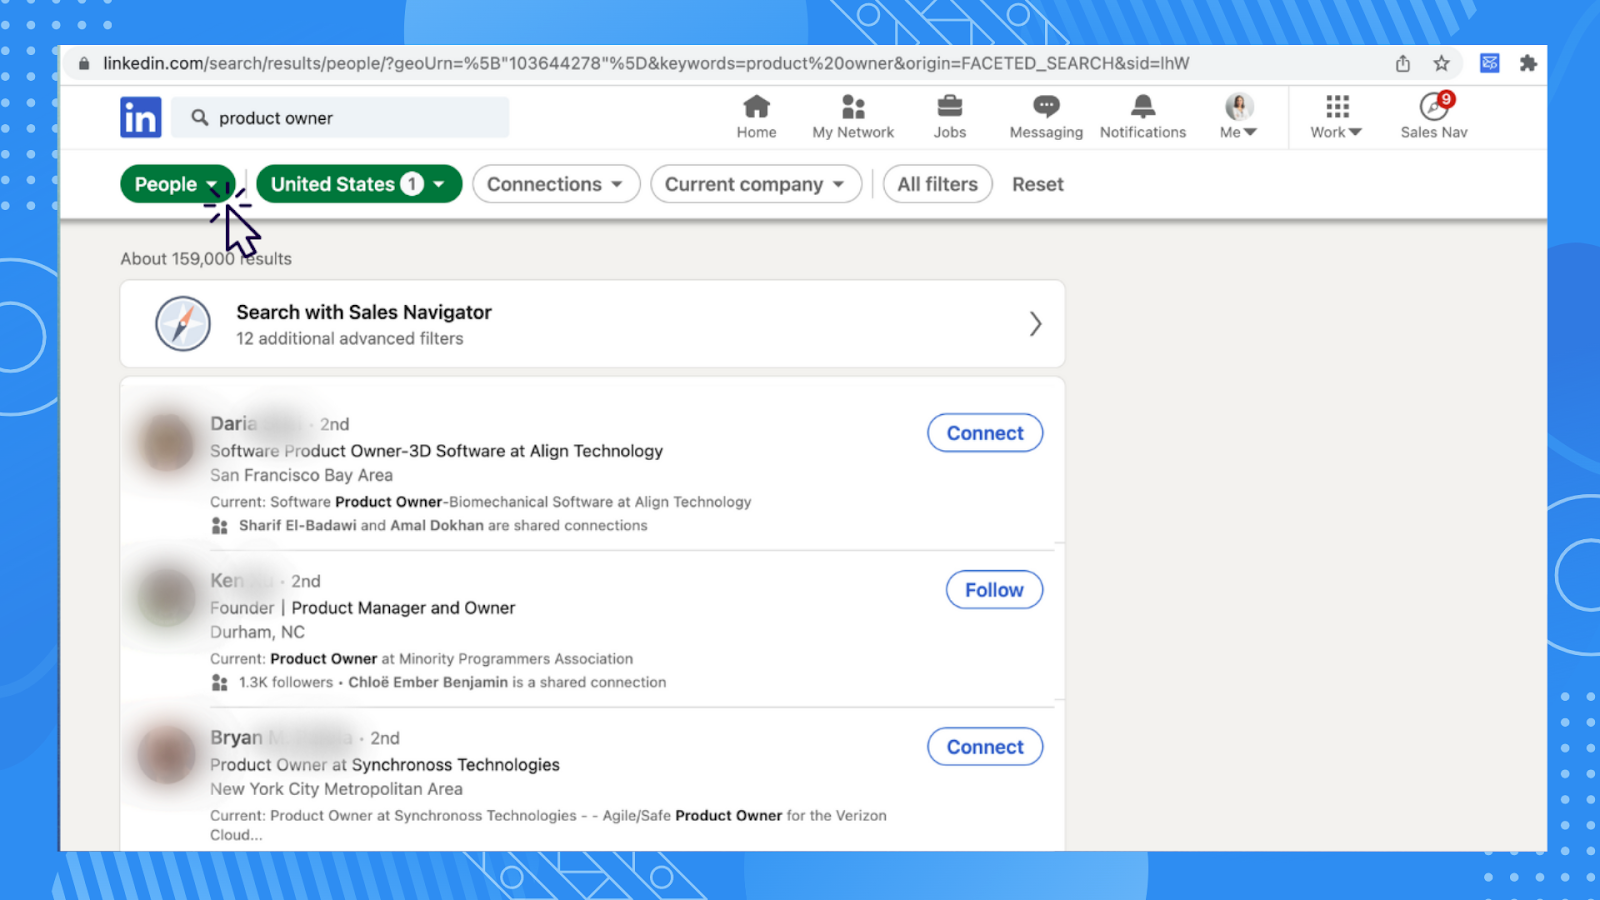
Task: Click Sharif El-Badawi shared connection link
Action: point(297,526)
